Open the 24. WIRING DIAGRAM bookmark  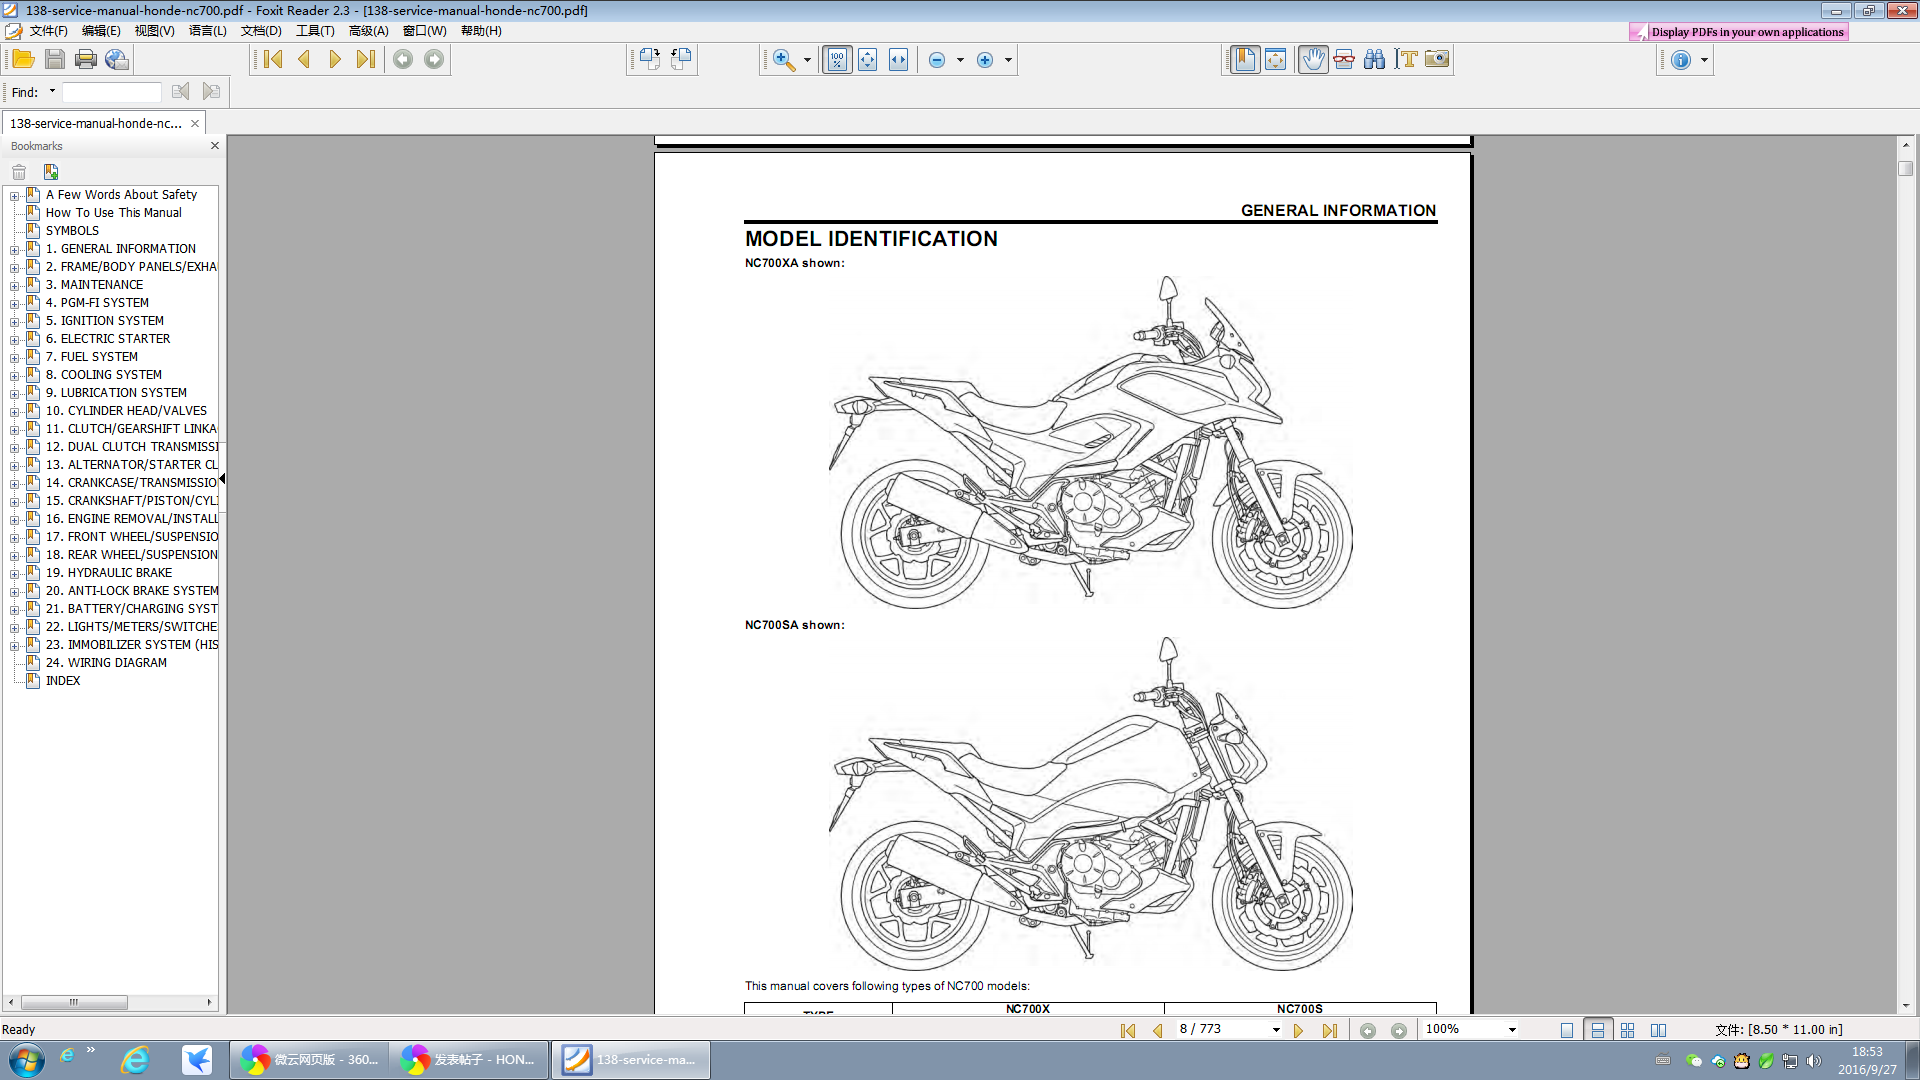(x=106, y=663)
